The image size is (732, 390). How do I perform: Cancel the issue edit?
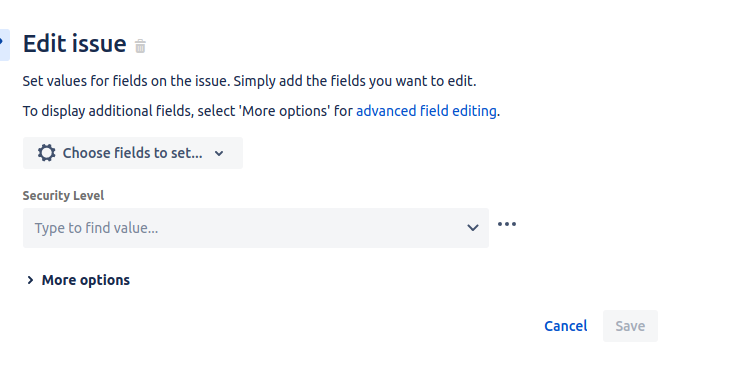coord(566,326)
